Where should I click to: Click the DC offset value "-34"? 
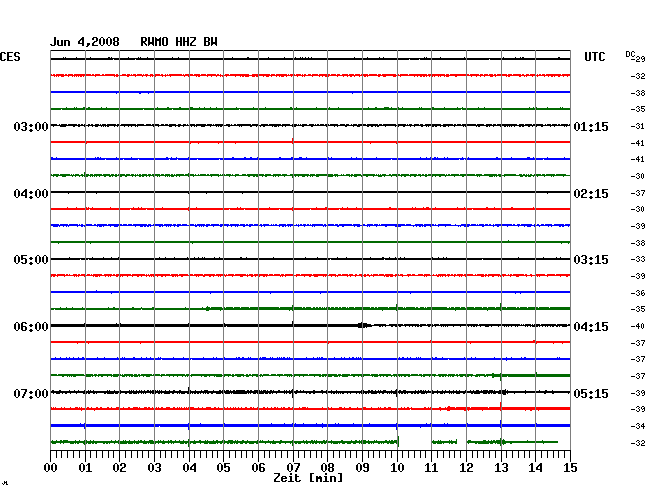pos(638,426)
